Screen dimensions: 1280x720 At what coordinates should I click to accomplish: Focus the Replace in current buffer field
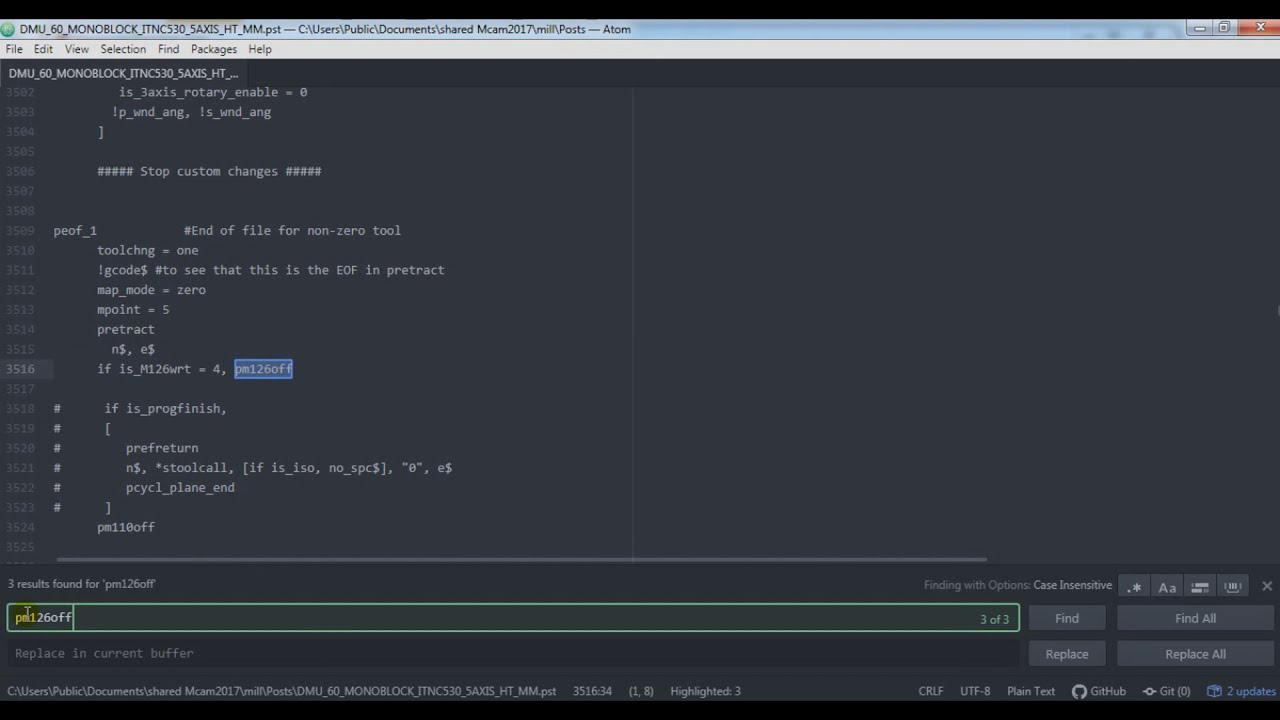[513, 654]
